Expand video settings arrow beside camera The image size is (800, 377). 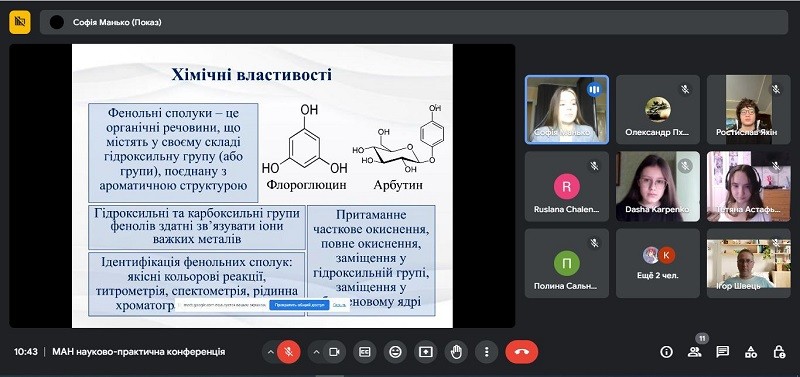(316, 352)
